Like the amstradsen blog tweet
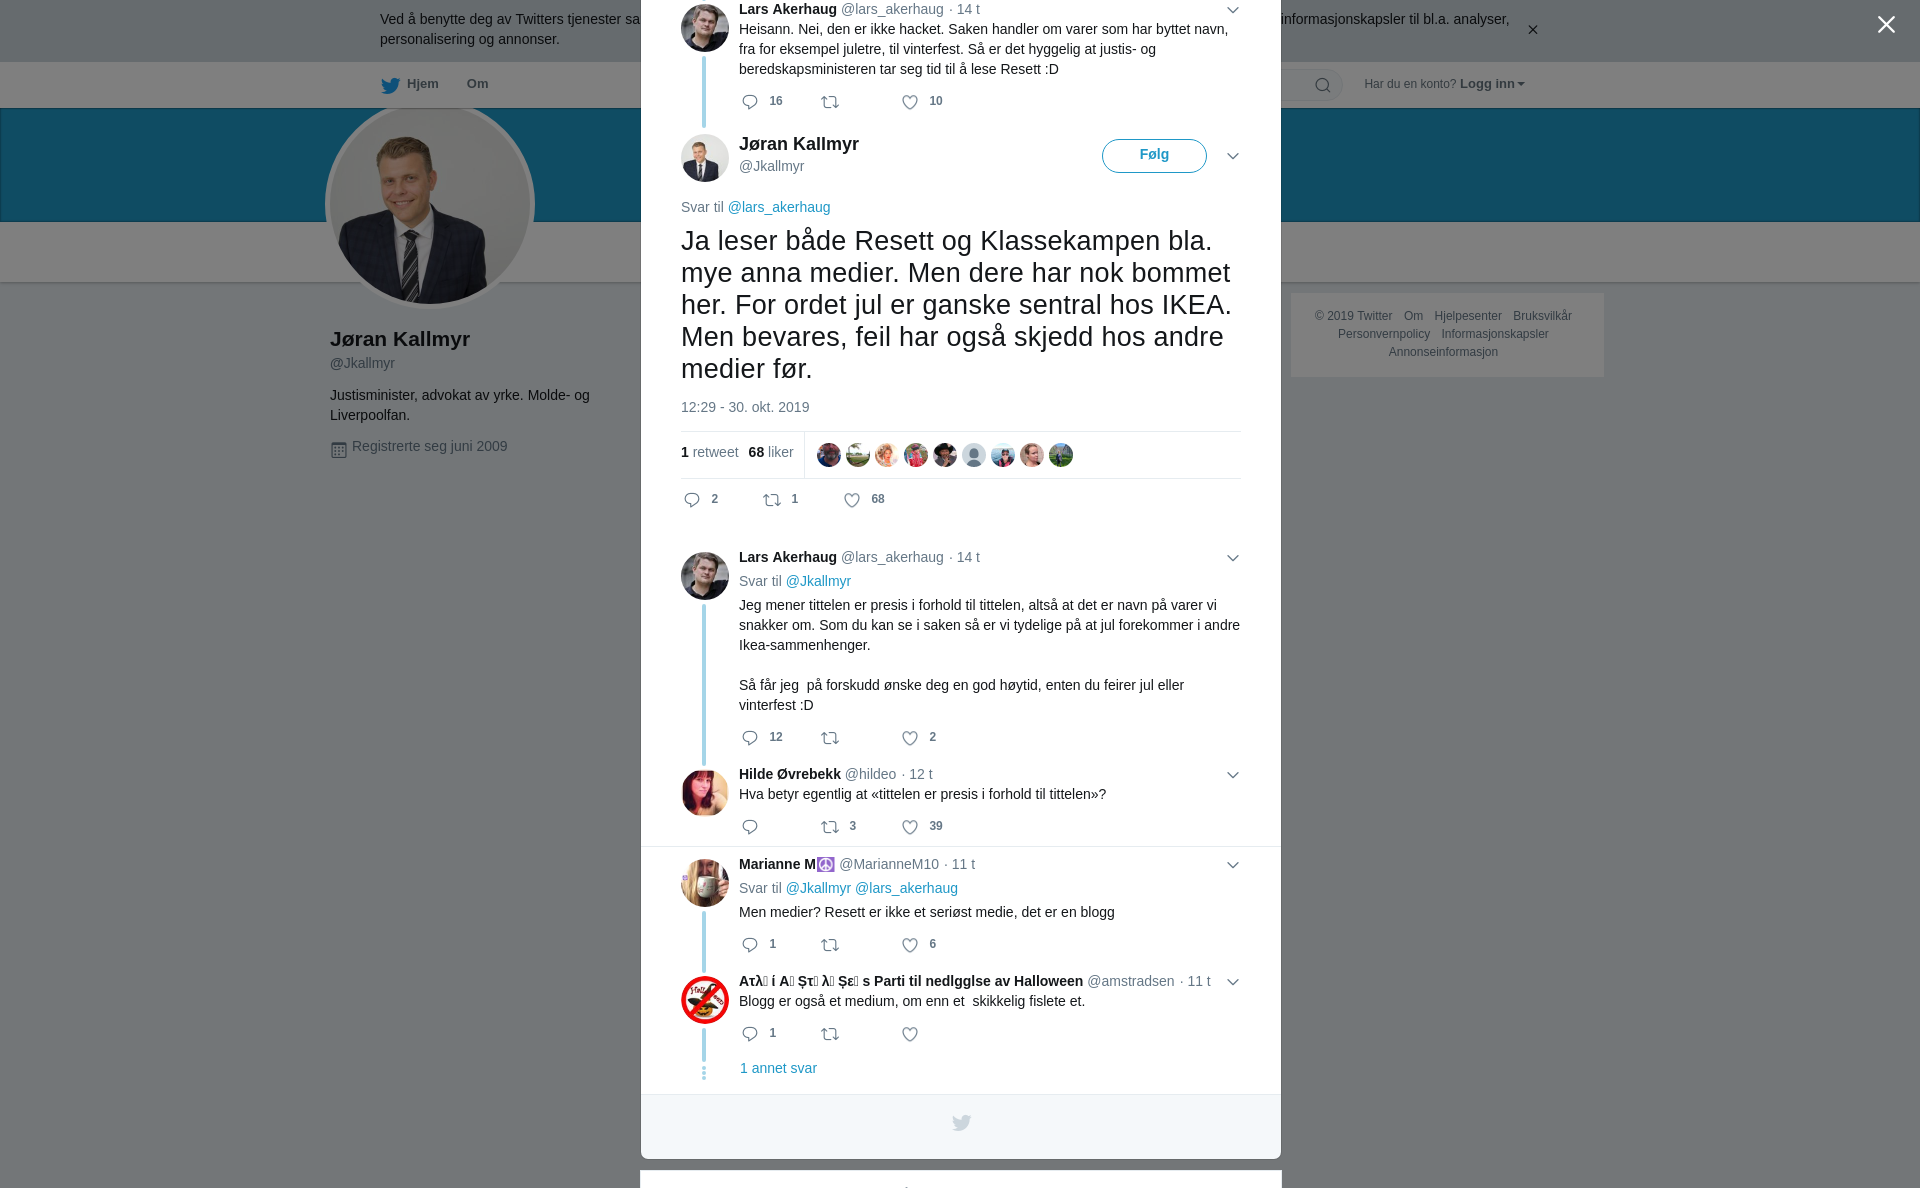This screenshot has width=1920, height=1188. (910, 1034)
